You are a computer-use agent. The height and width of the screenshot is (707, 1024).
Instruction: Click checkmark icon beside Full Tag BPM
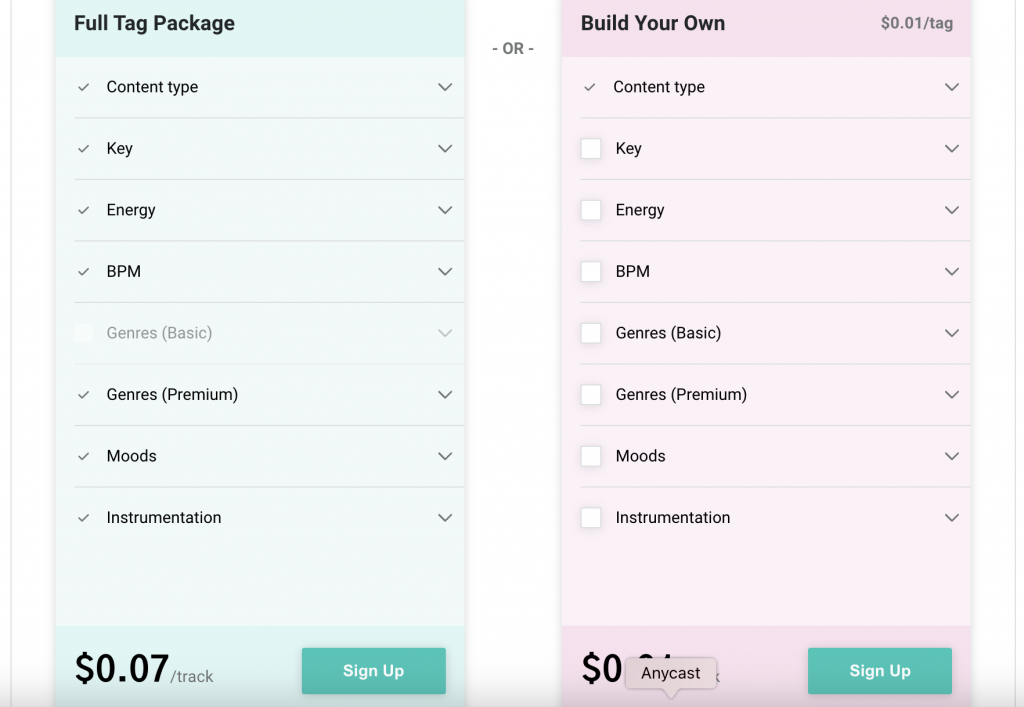(x=84, y=272)
